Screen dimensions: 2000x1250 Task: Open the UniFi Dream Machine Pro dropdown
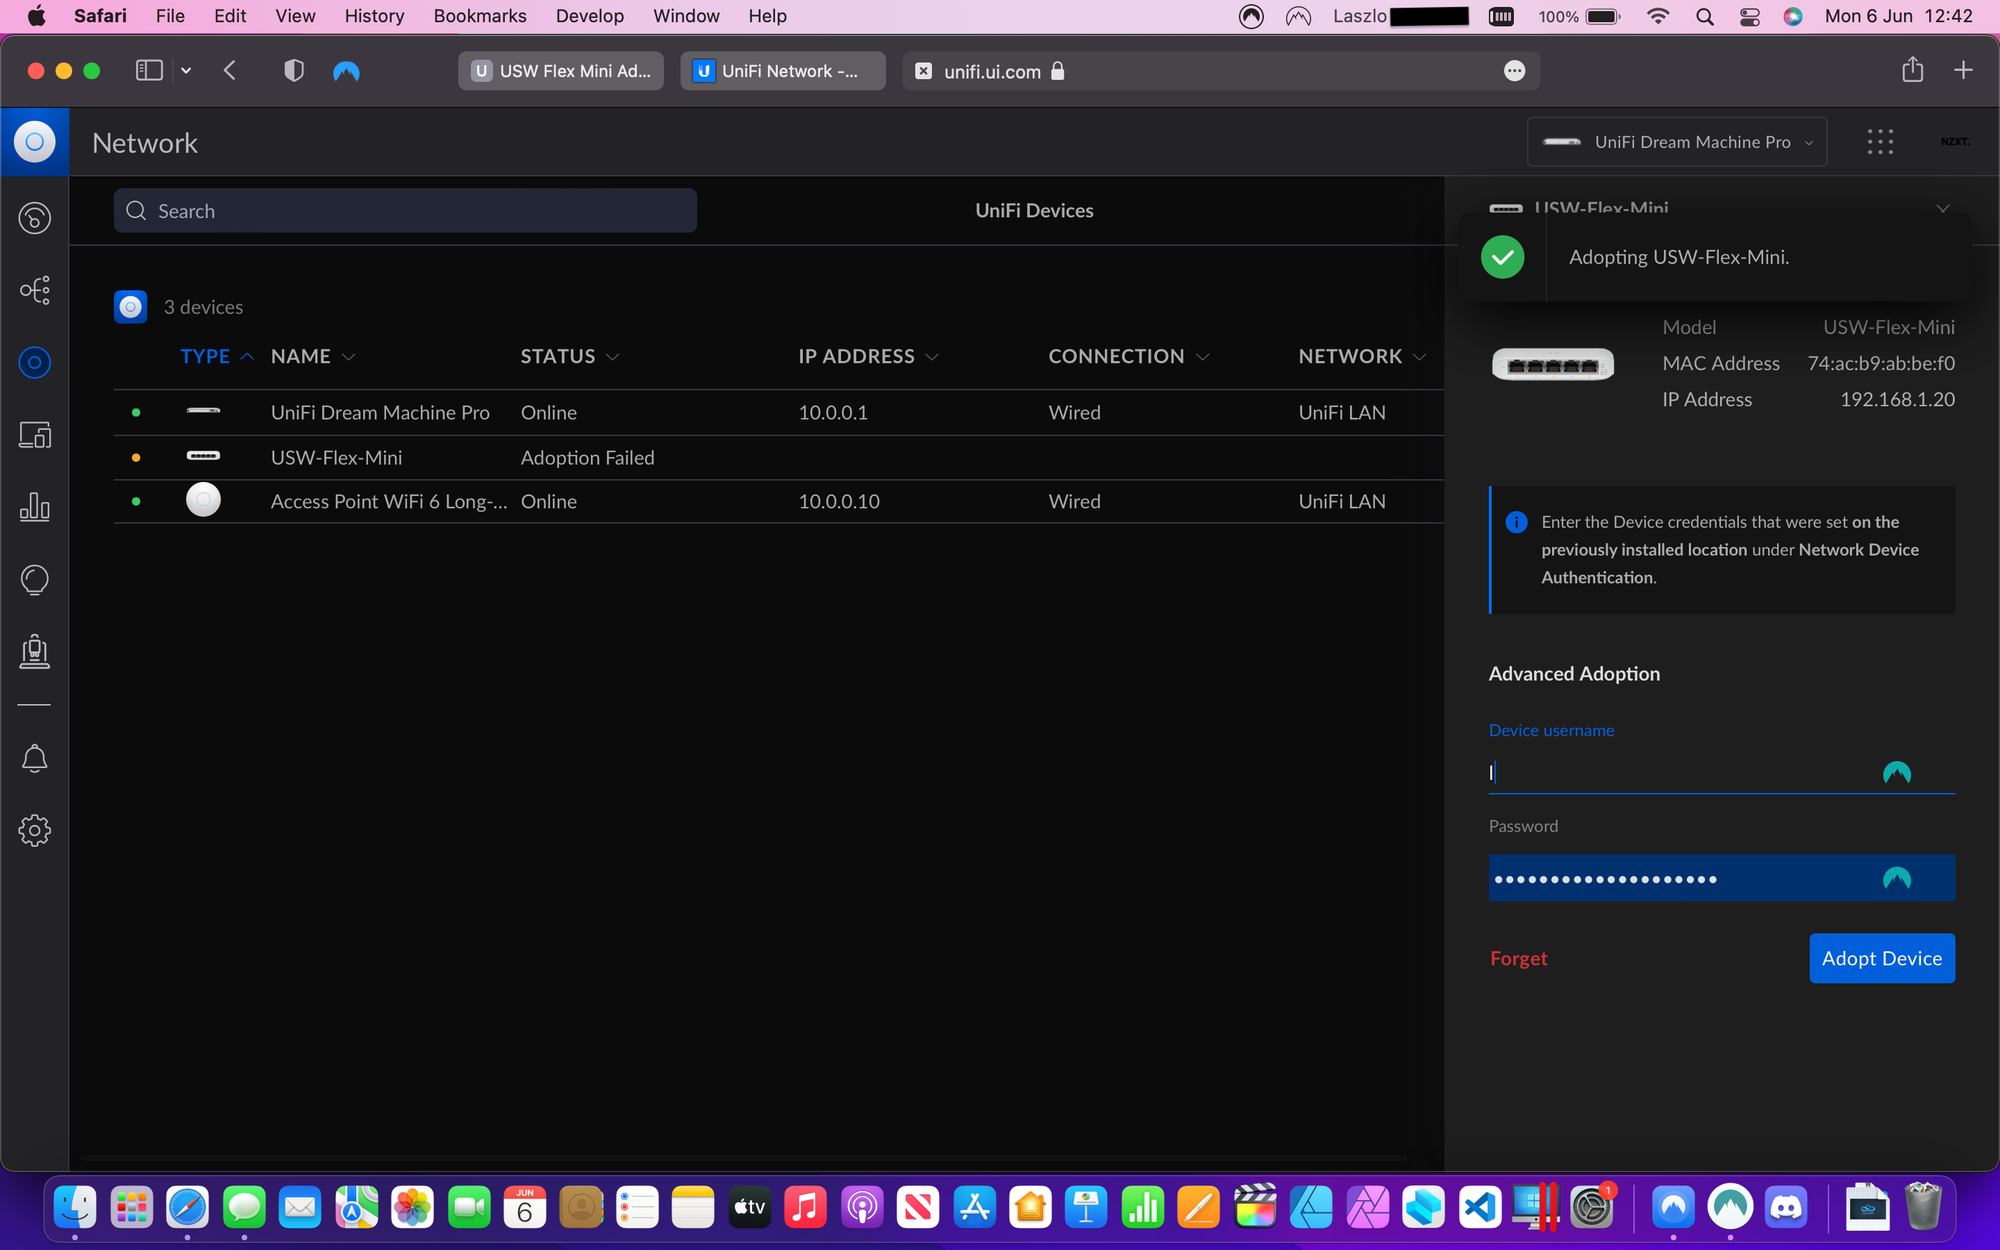(1677, 142)
